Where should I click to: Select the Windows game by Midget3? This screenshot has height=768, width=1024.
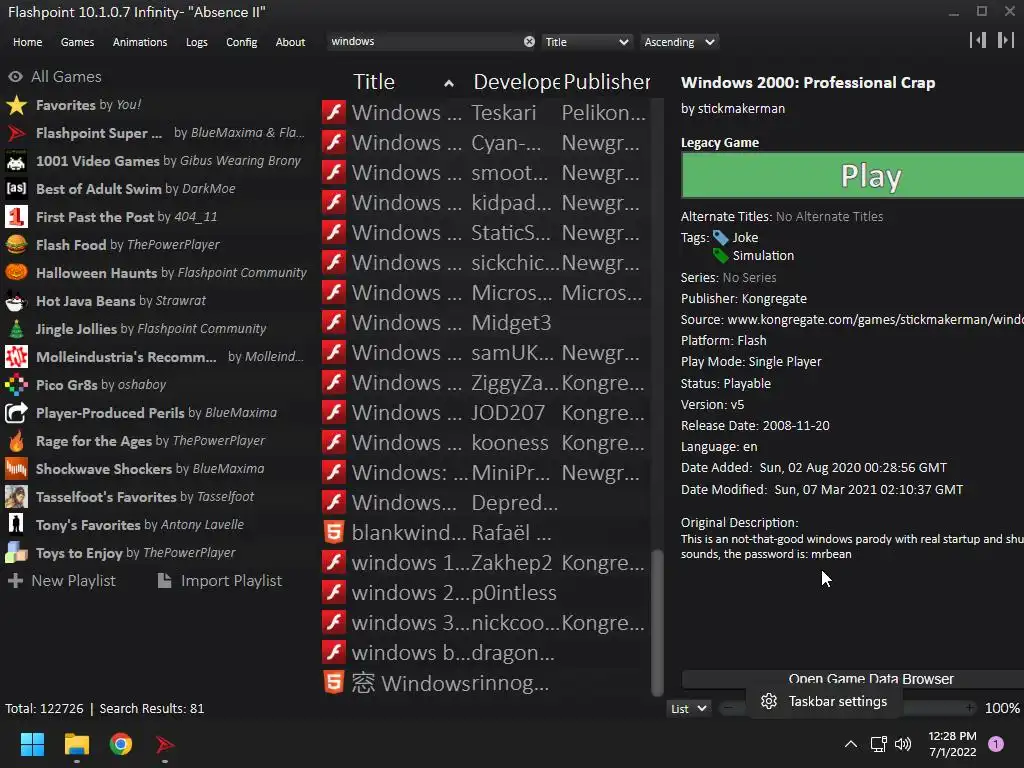[x=485, y=323]
